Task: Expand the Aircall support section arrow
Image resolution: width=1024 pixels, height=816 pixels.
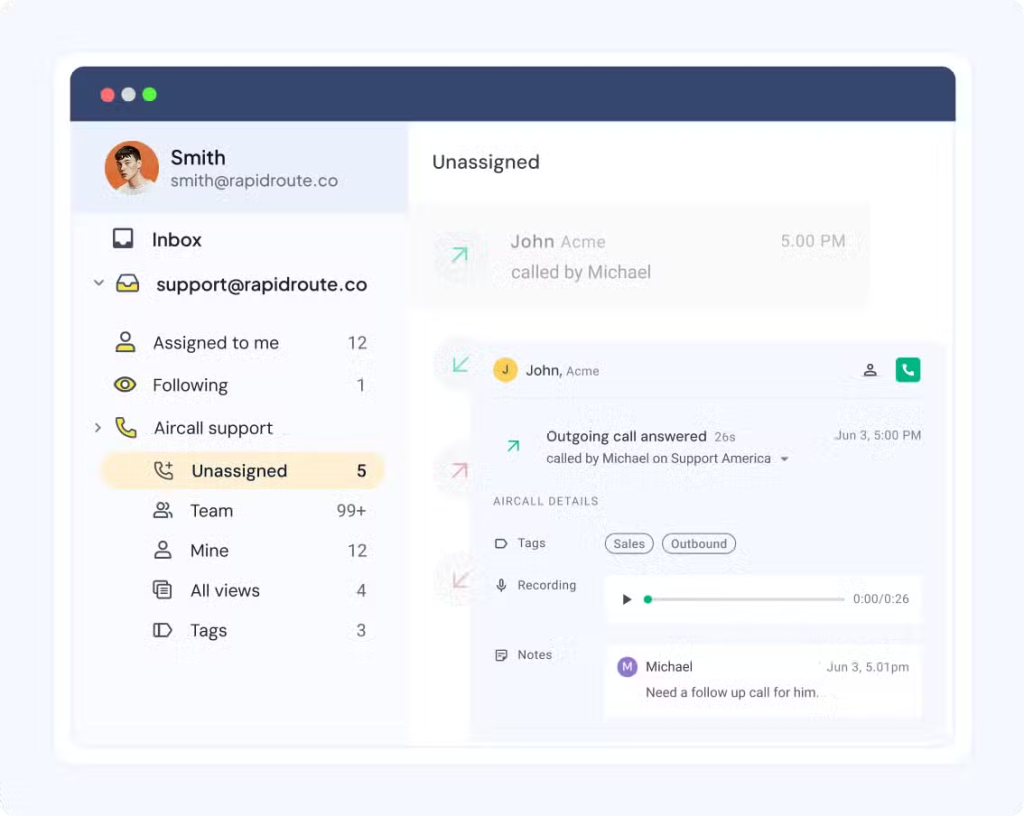Action: click(x=97, y=427)
